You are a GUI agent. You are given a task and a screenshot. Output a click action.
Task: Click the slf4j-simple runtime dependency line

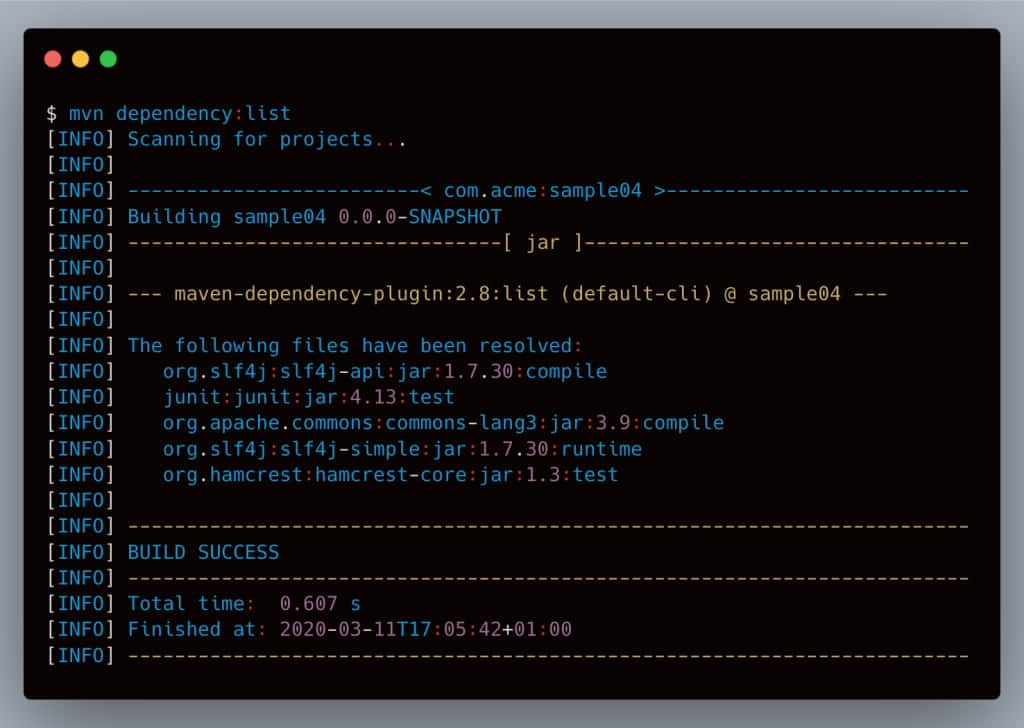(402, 449)
